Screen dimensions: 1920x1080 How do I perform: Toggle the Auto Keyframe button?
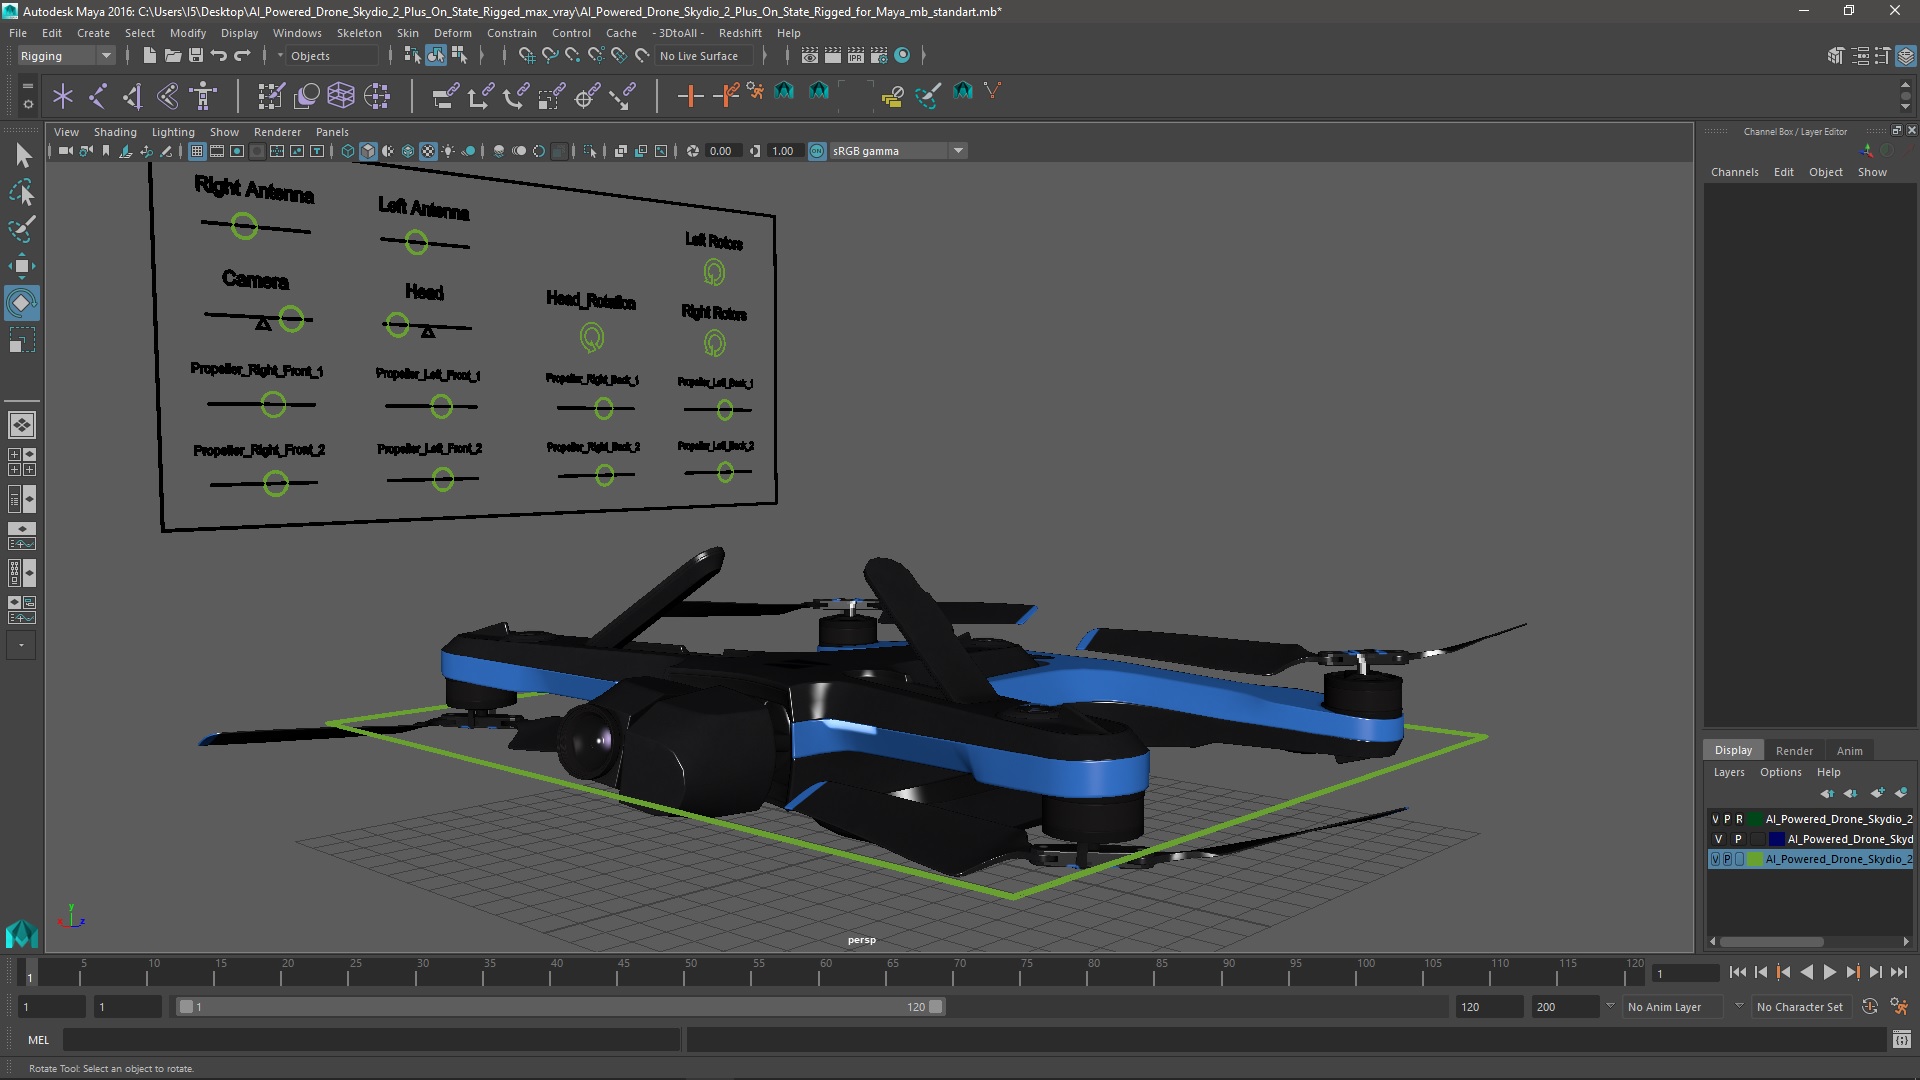[1870, 1007]
